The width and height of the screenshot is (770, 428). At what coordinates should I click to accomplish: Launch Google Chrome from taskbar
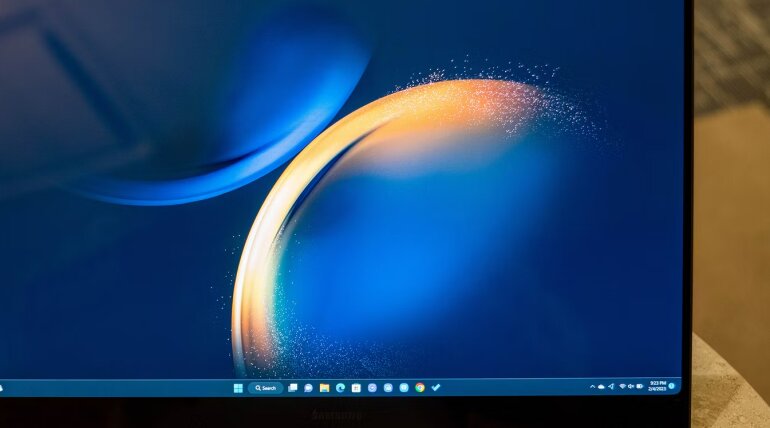(420, 388)
